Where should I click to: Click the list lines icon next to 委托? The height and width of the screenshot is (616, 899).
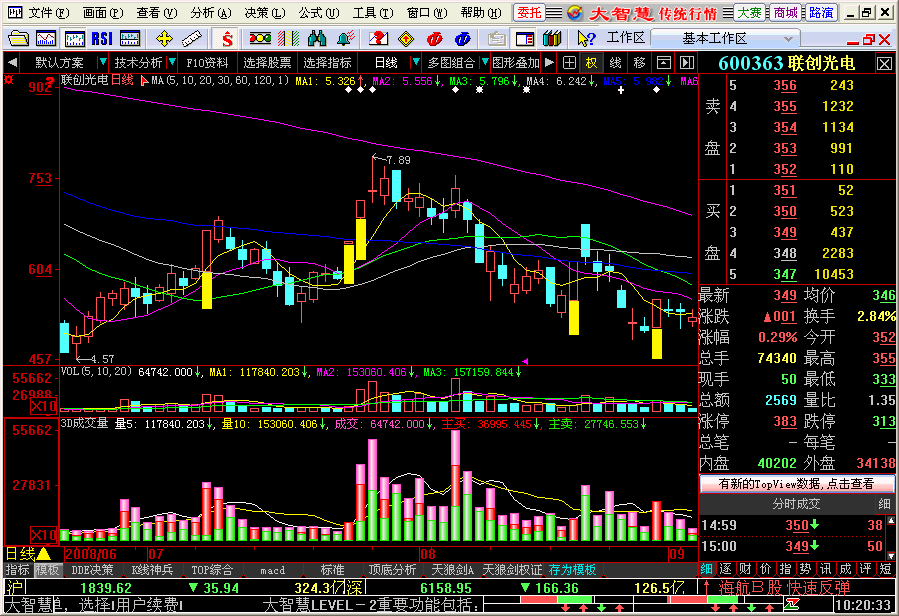click(x=553, y=12)
